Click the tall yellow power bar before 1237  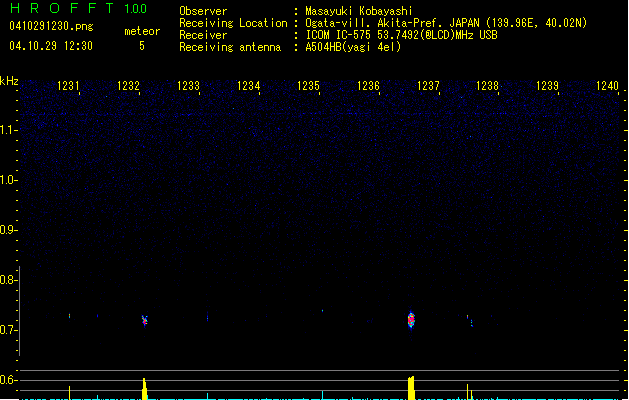tap(411, 388)
